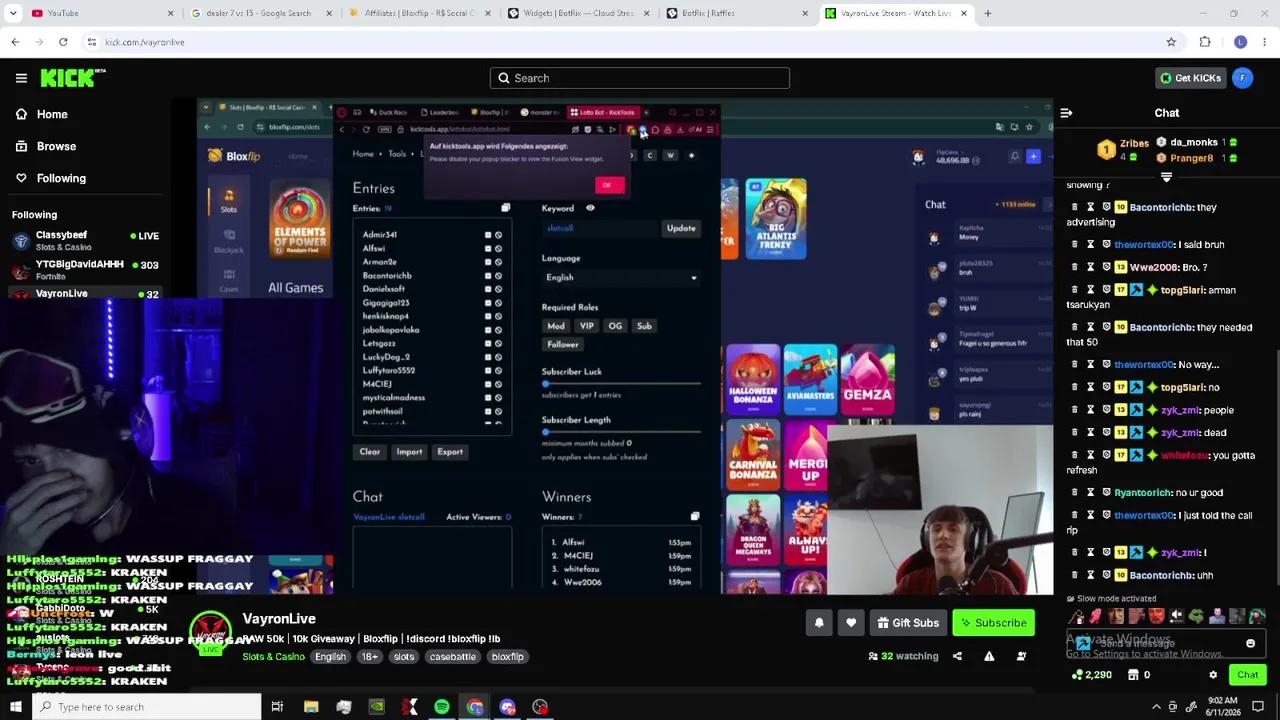Screen dimensions: 1280x720
Task: Click the Kick search field
Action: click(x=640, y=78)
